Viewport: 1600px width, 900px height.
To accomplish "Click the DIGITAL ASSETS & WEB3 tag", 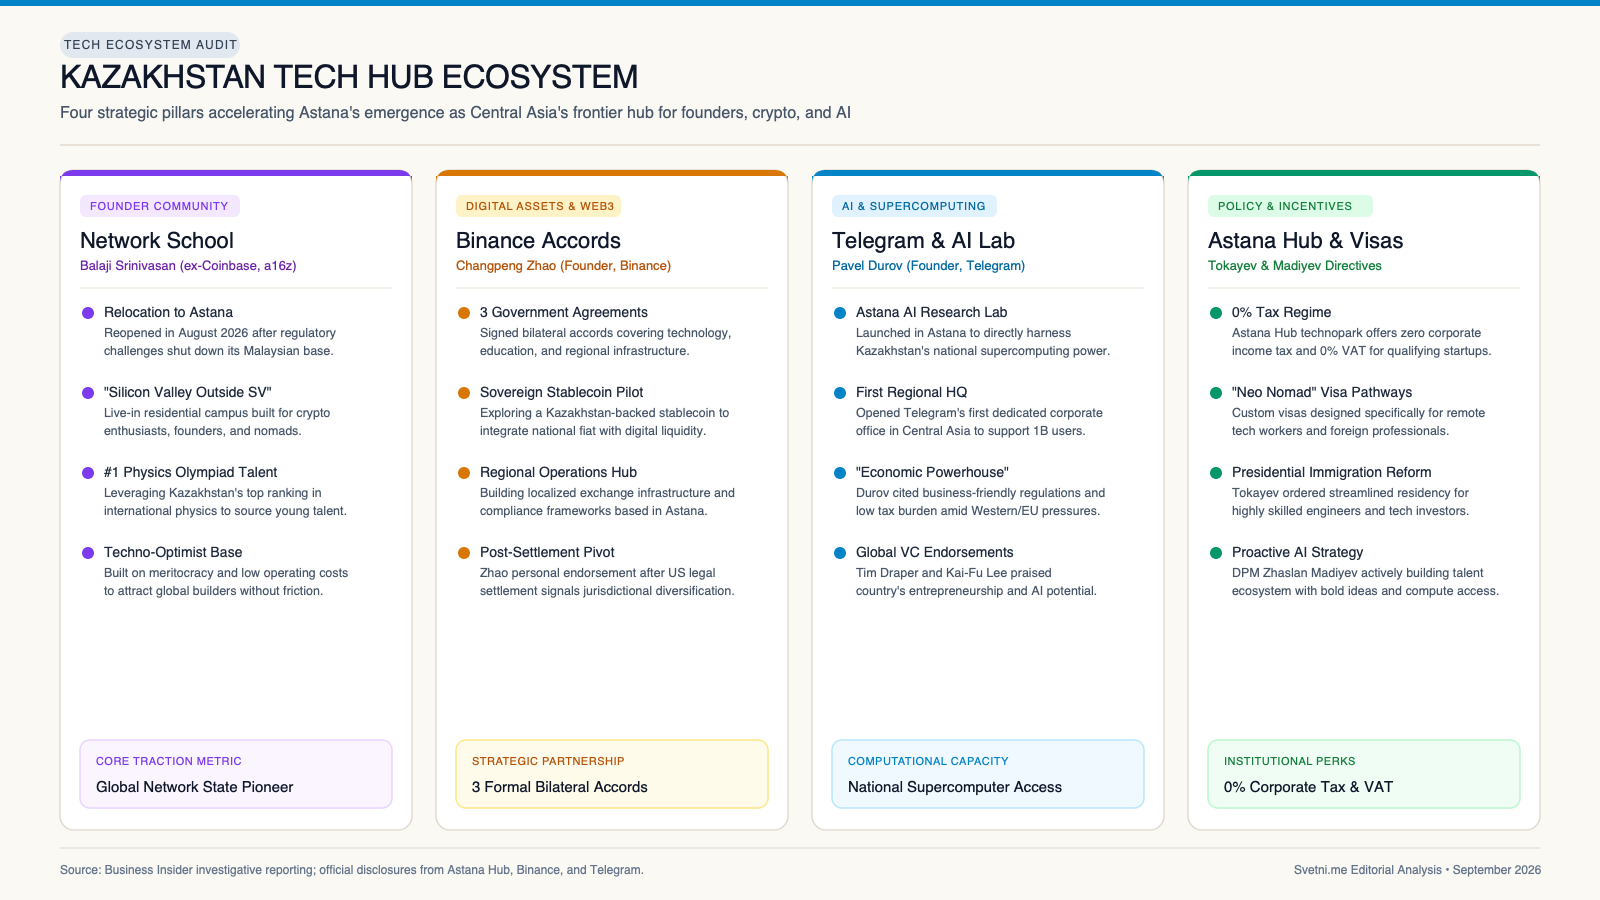I will point(540,206).
